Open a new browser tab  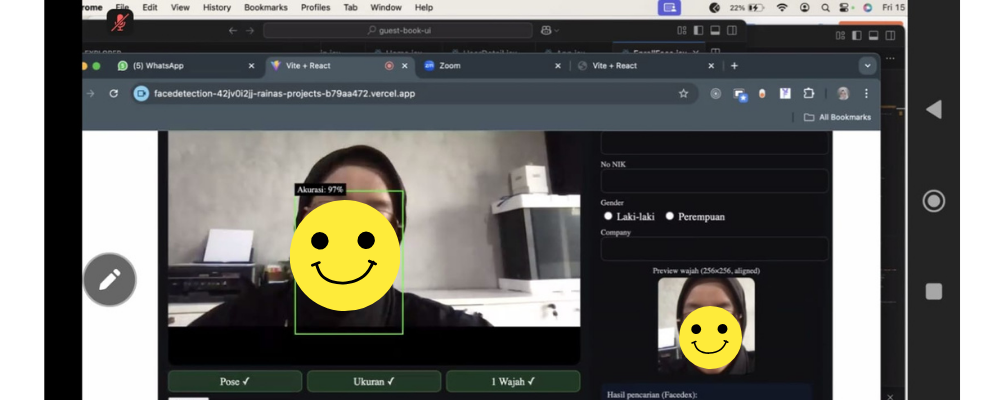coord(734,66)
